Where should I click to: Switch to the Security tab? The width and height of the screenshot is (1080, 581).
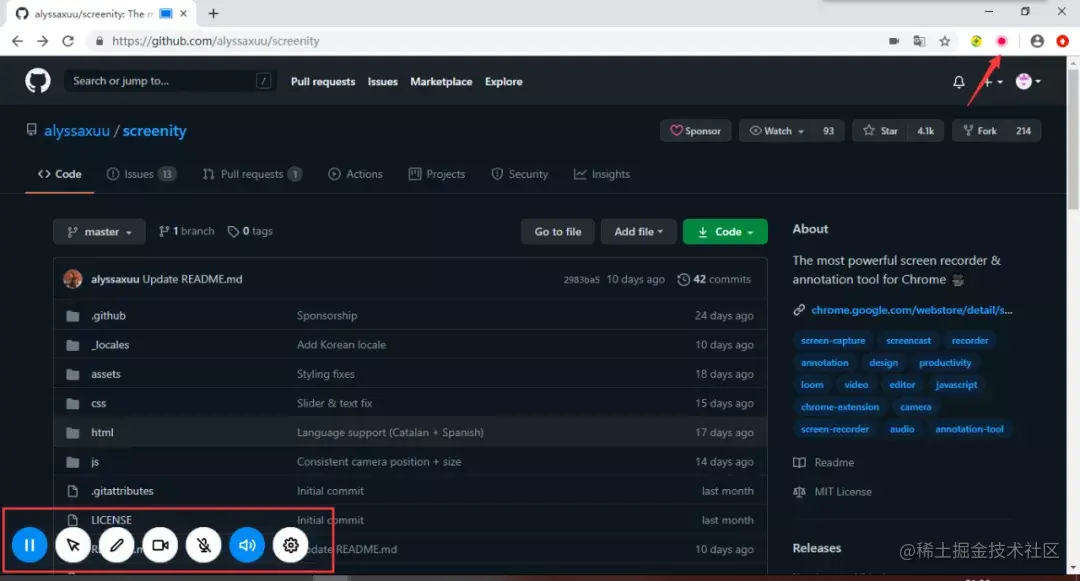(x=519, y=174)
